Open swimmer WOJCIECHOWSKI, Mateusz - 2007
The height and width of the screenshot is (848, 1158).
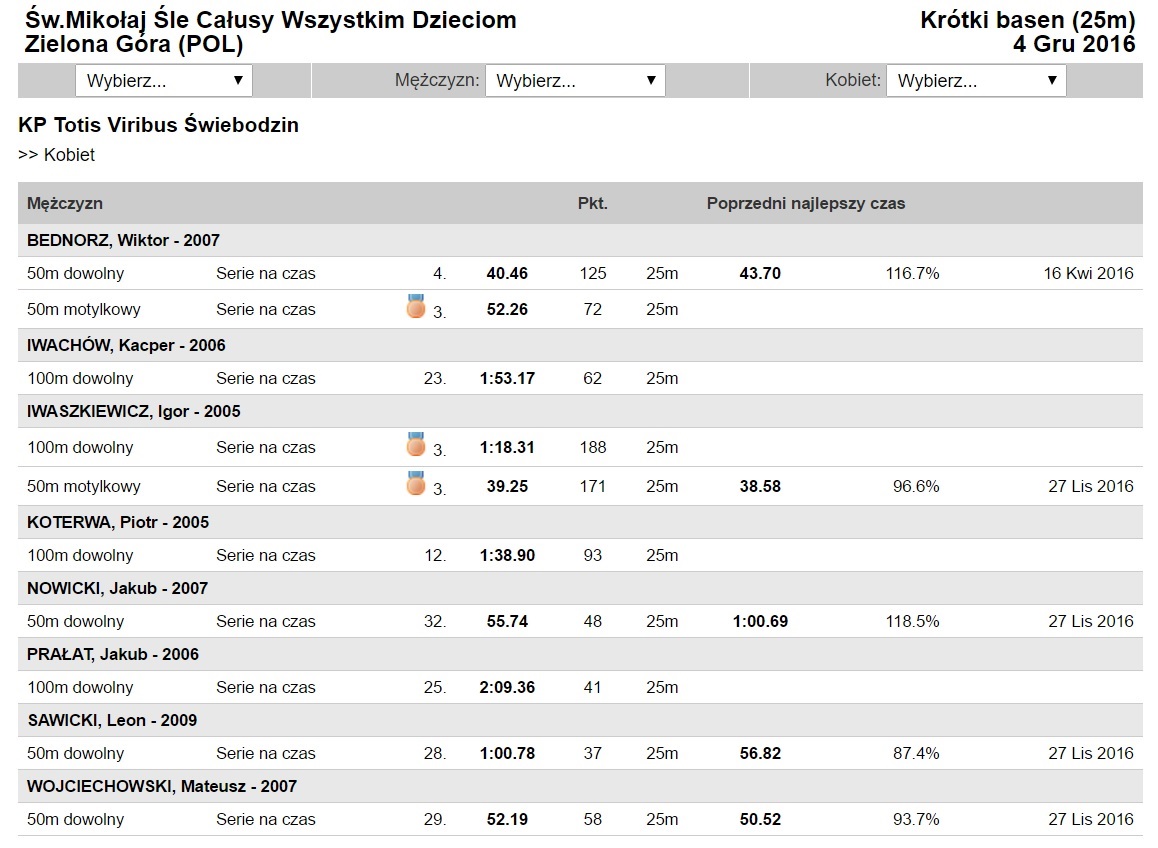162,786
